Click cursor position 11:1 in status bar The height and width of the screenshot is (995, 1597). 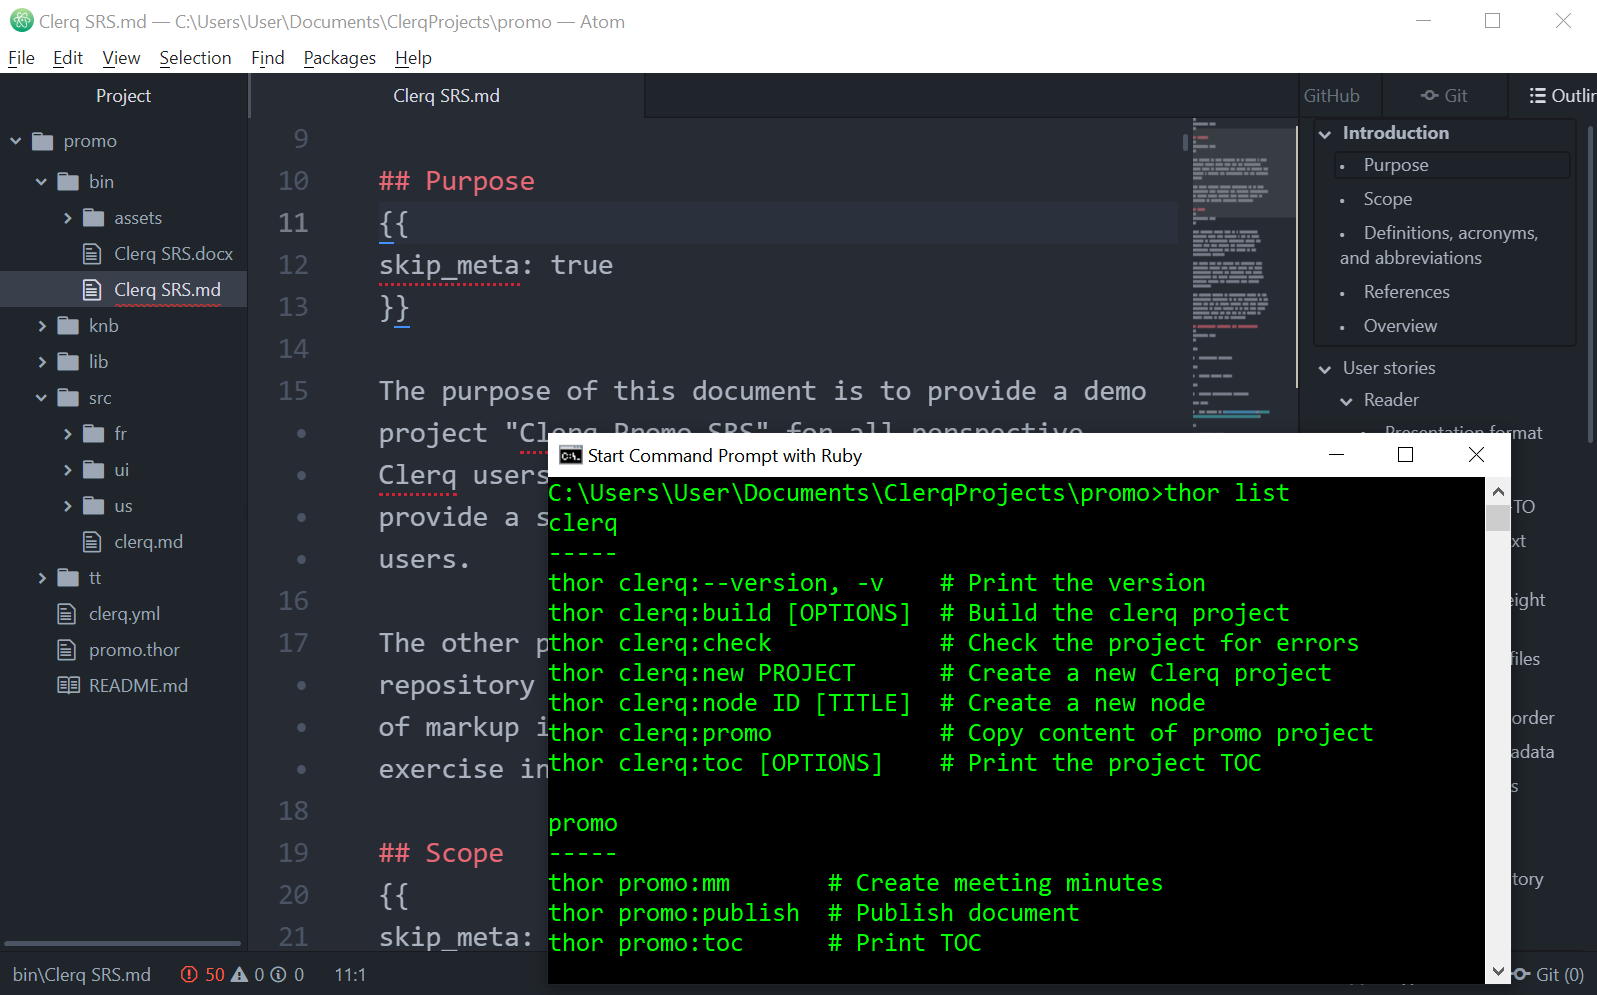[350, 974]
